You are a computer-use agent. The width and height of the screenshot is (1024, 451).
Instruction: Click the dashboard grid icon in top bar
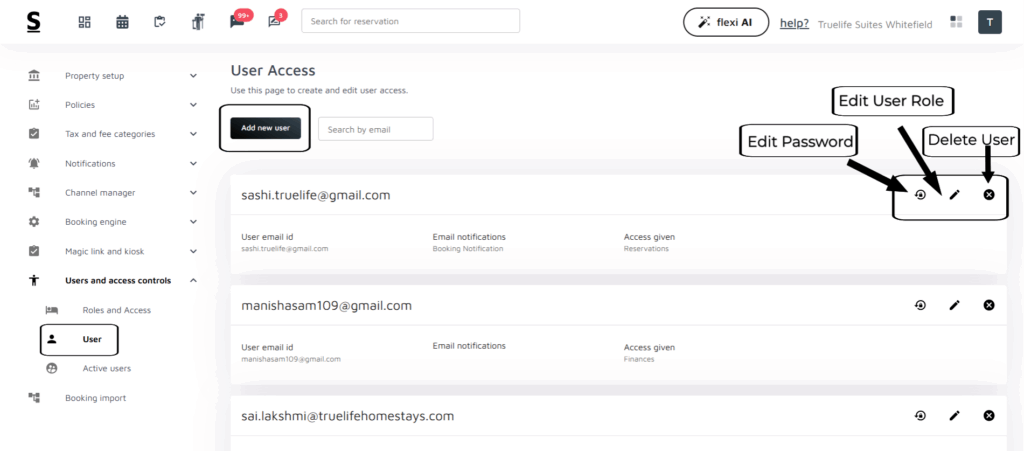pos(85,22)
